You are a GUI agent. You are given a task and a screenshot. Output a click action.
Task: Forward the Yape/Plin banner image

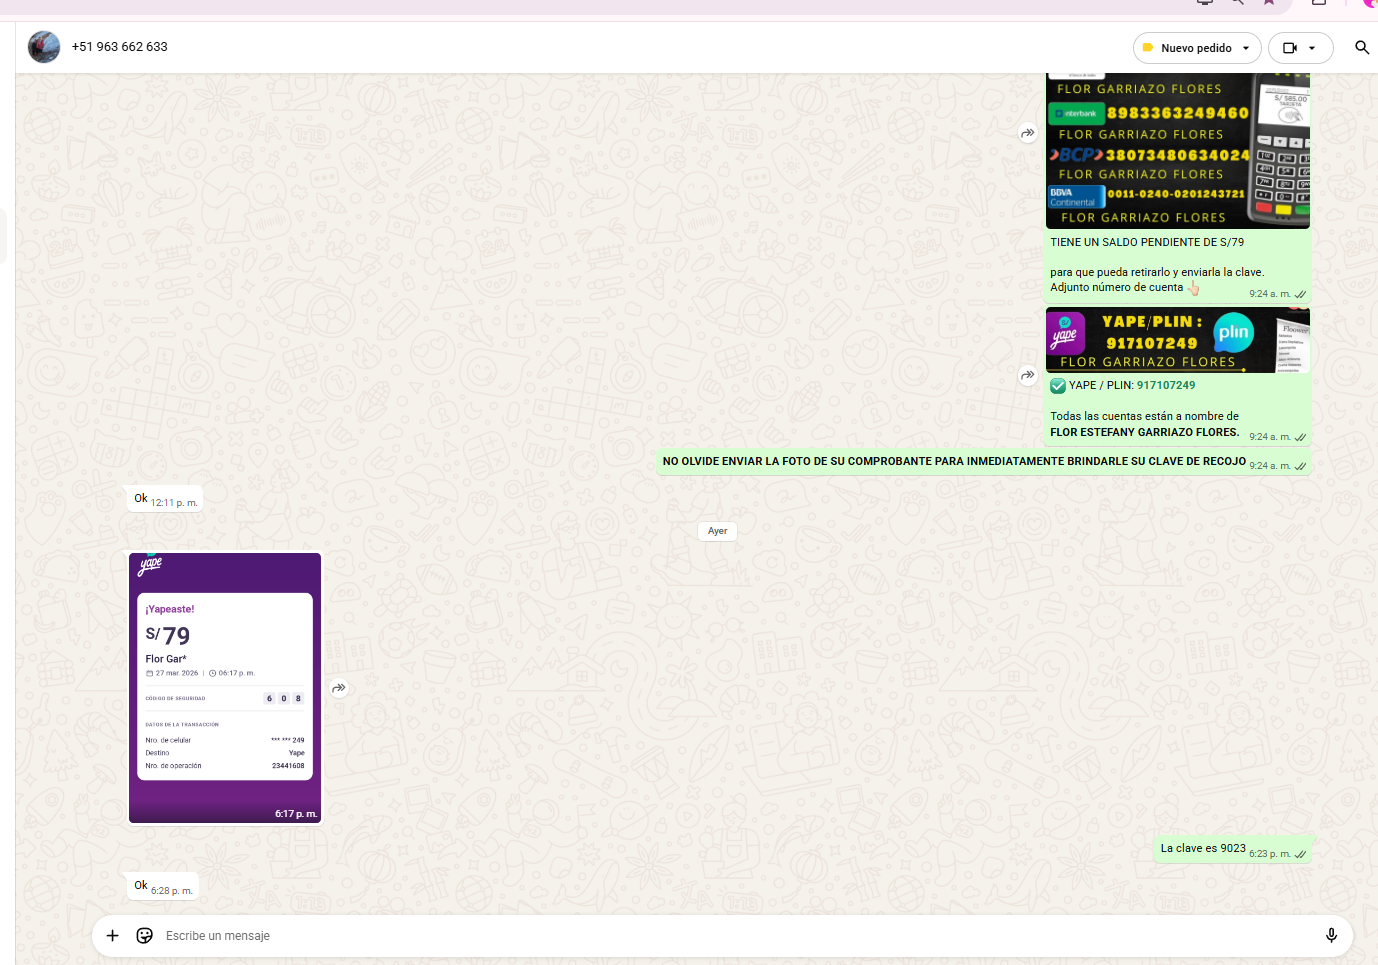coord(1028,375)
